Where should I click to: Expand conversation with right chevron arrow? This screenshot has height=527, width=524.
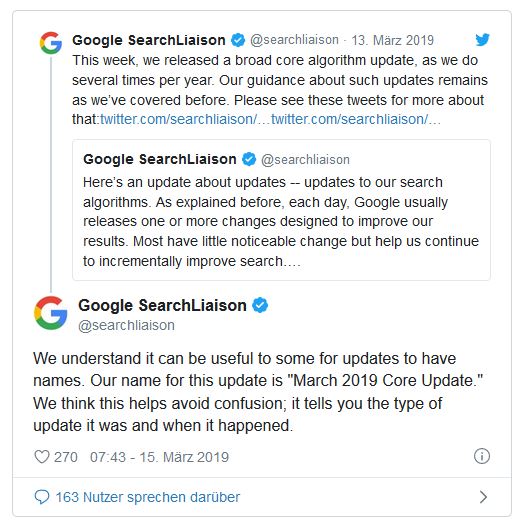coord(483,497)
